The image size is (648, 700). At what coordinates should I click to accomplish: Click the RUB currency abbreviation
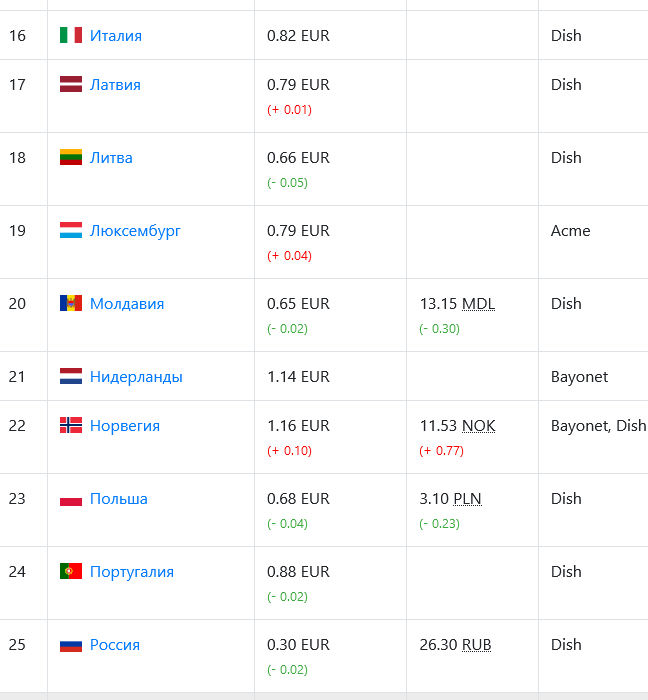[477, 645]
